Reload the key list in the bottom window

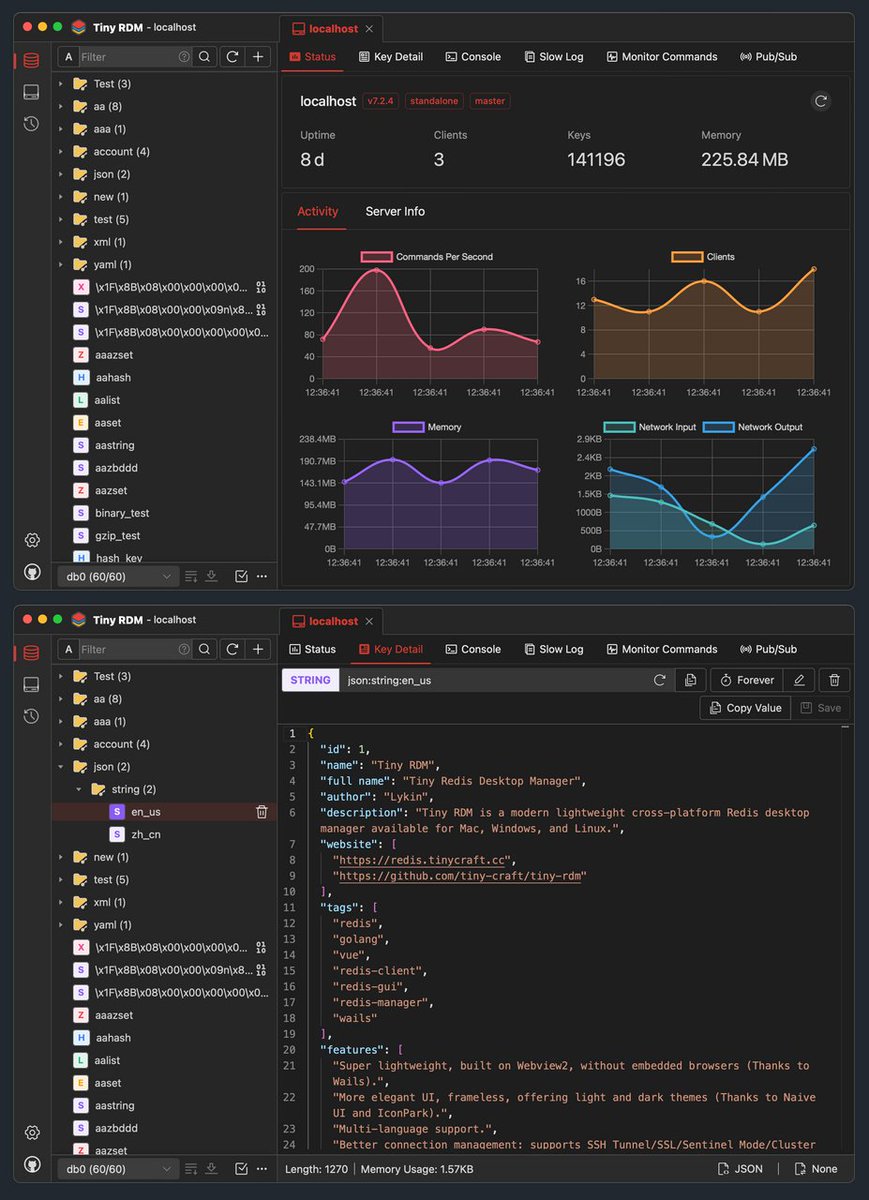pos(232,649)
